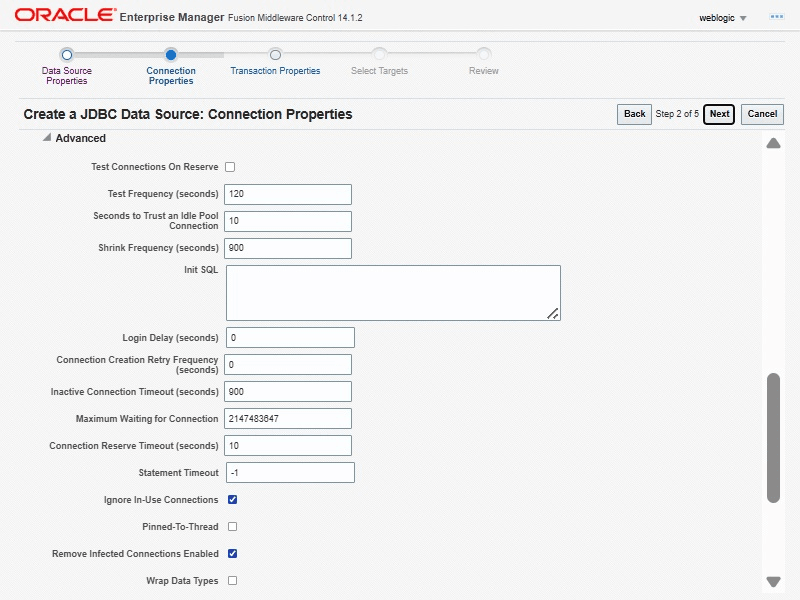This screenshot has width=800, height=600.
Task: Uncheck Ignore In-Use Connections
Action: 232,500
